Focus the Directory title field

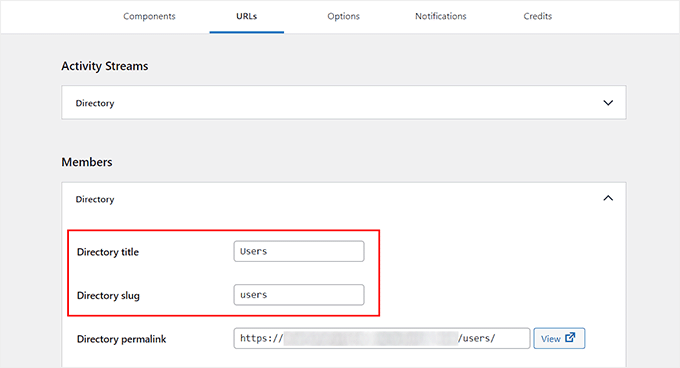point(299,251)
